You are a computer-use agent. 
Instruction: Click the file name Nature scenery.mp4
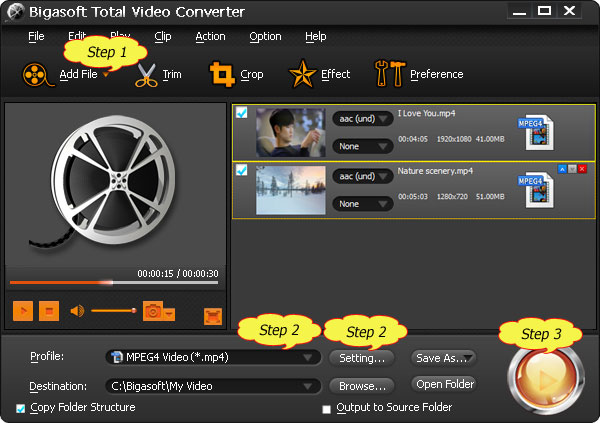(x=435, y=171)
